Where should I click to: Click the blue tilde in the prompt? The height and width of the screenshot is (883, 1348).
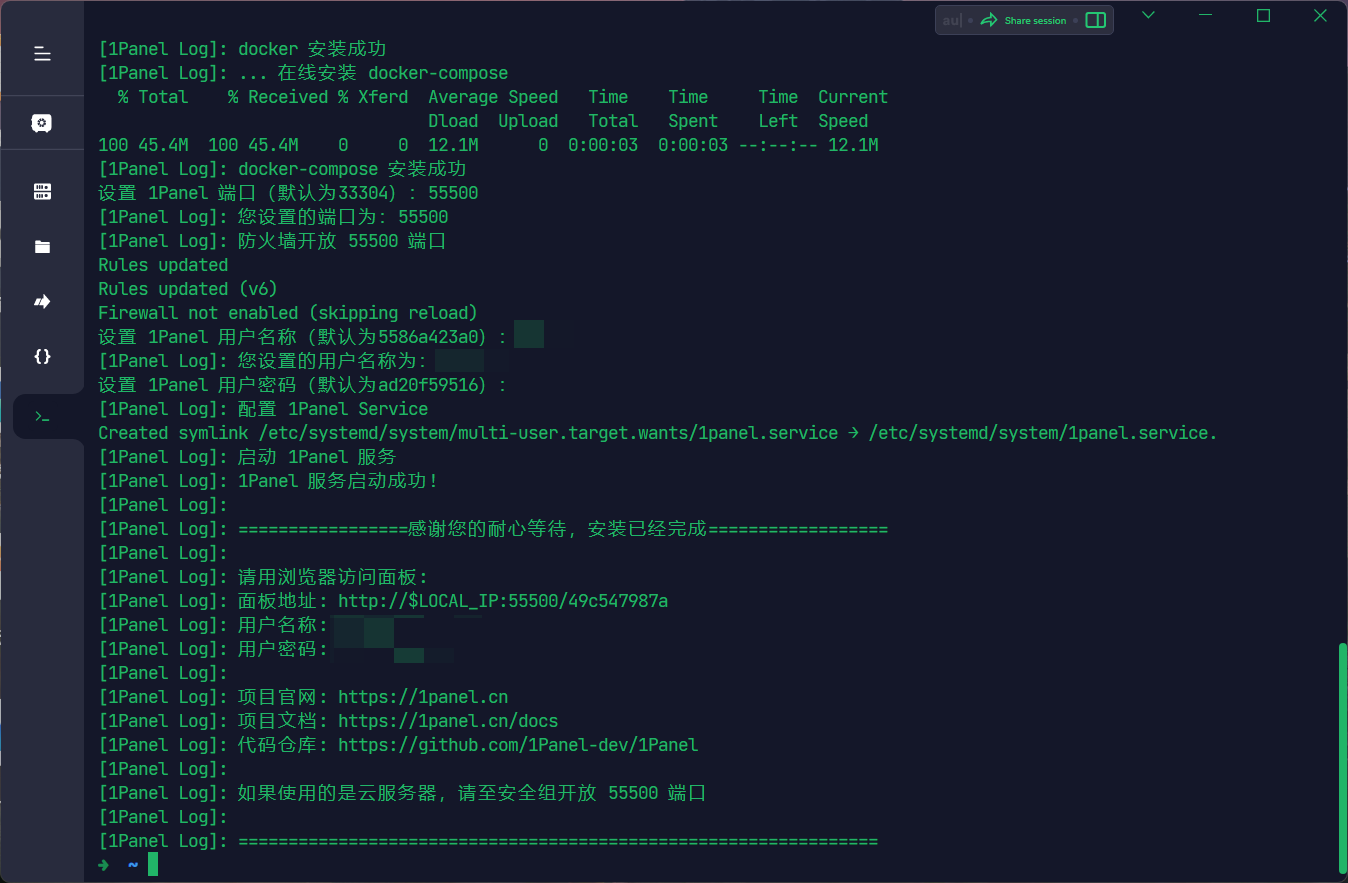pyautogui.click(x=133, y=865)
